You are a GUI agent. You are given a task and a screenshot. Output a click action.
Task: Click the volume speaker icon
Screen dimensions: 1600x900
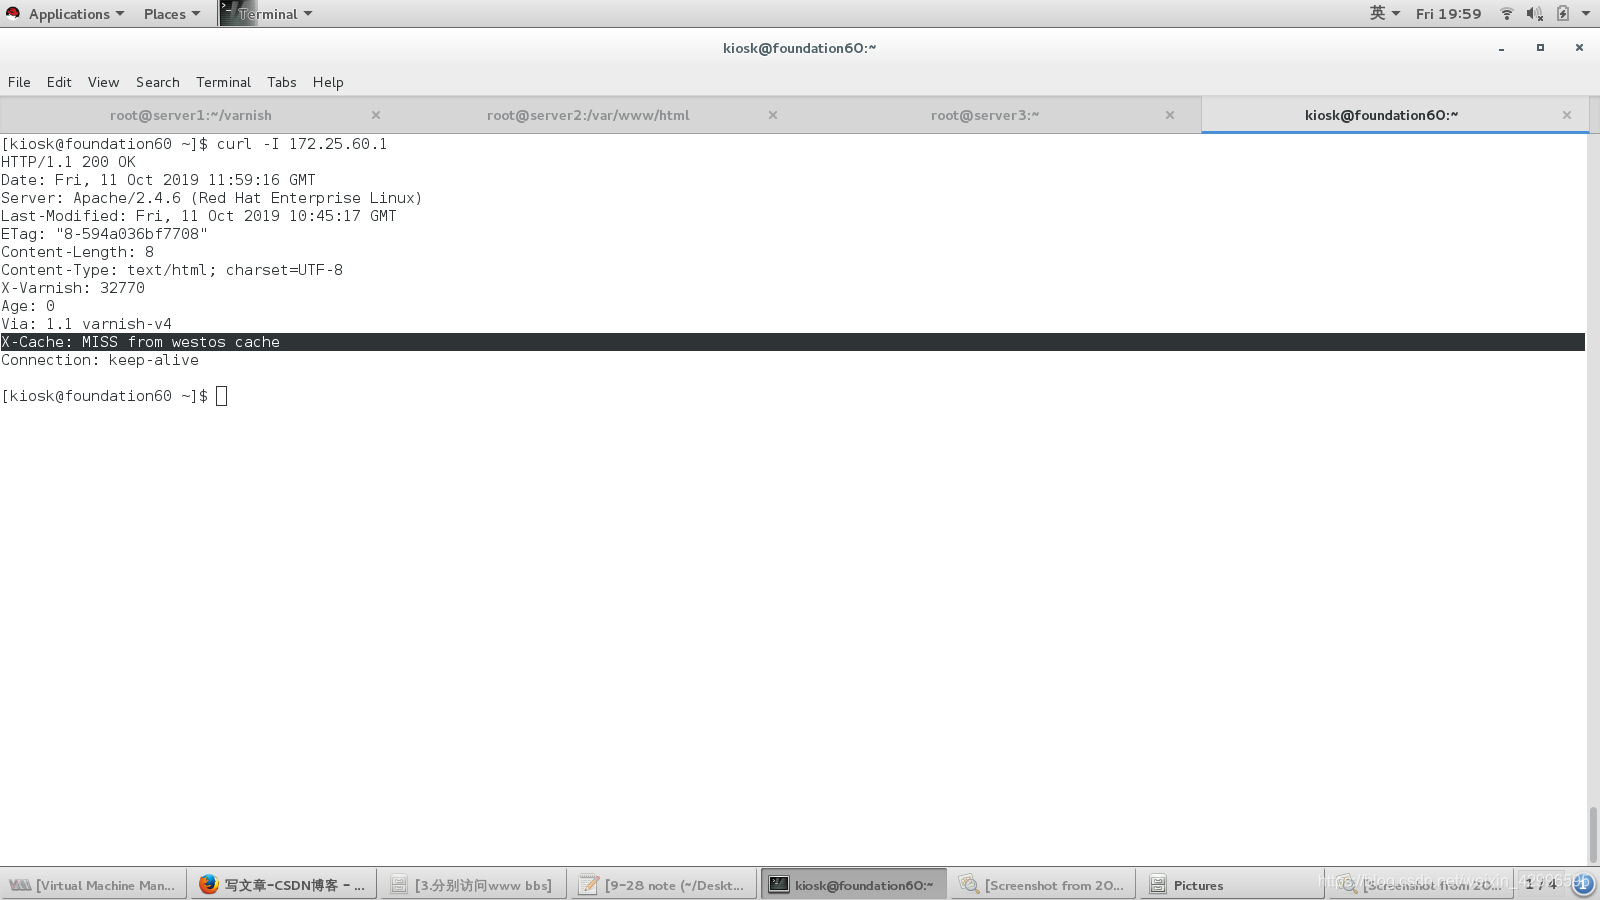pyautogui.click(x=1535, y=14)
